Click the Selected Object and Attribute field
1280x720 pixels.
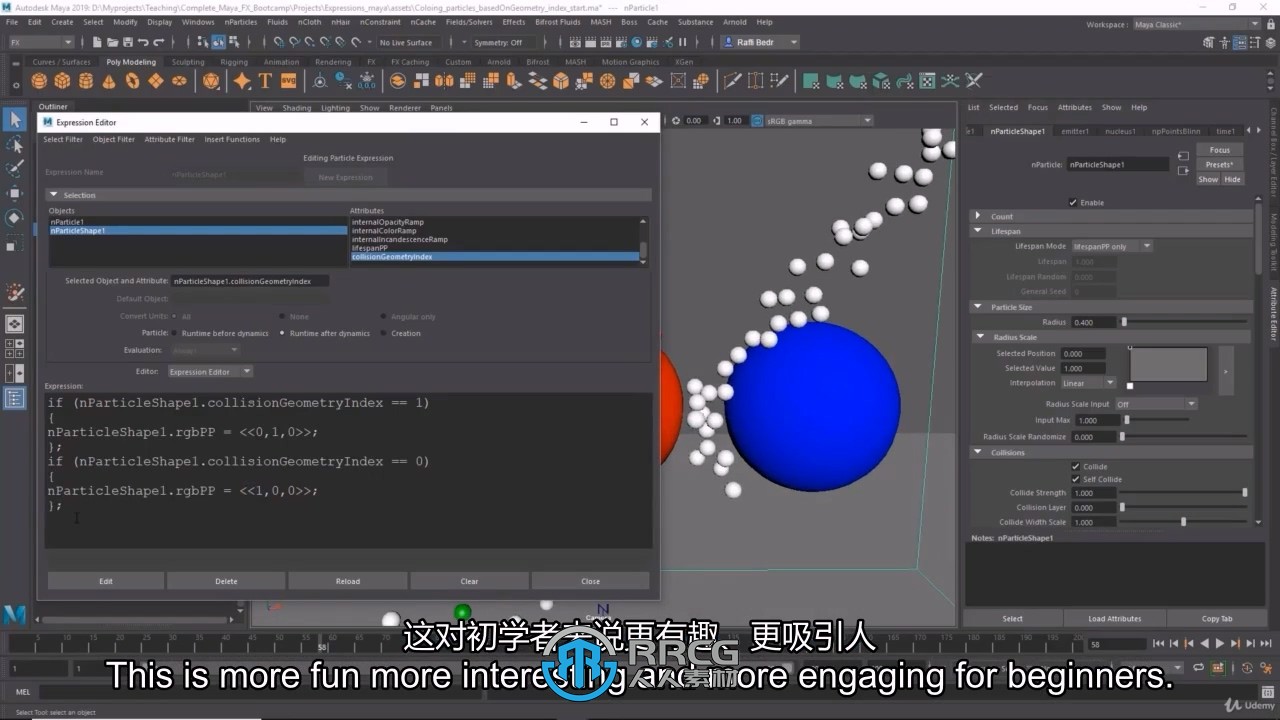pos(249,281)
